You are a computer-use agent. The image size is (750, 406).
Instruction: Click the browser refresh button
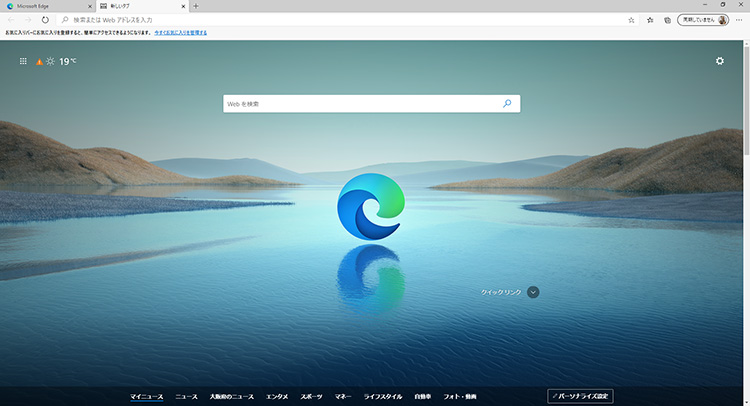pos(45,19)
